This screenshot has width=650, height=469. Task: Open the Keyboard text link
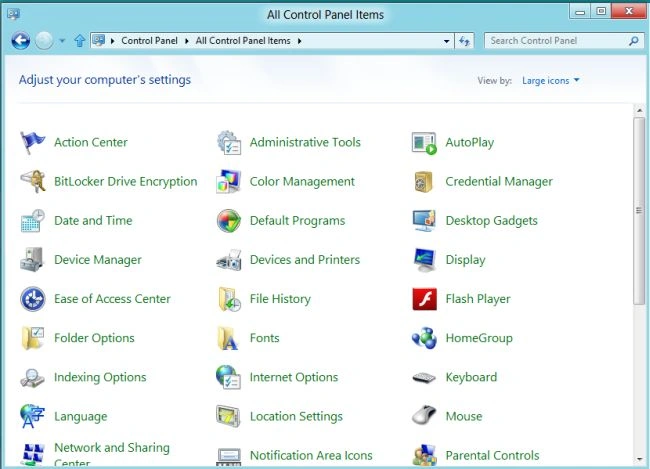(x=471, y=377)
